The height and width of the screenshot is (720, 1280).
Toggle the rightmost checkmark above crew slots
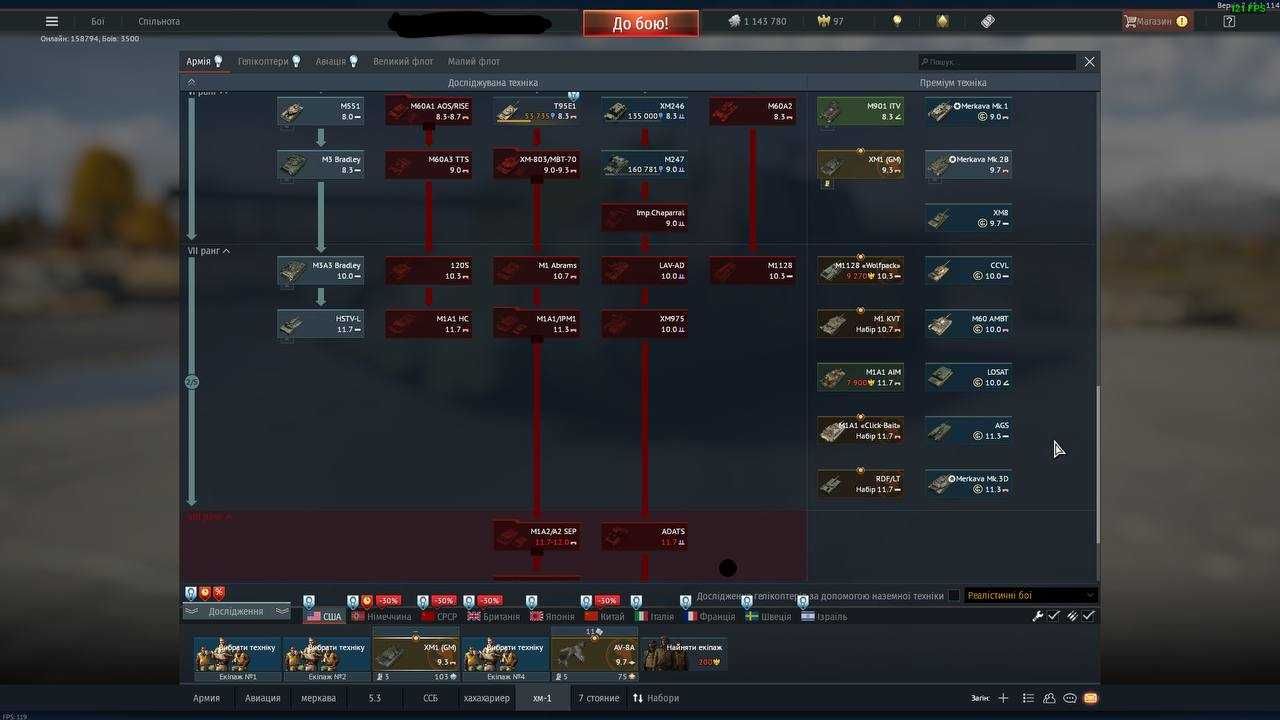pos(1088,616)
